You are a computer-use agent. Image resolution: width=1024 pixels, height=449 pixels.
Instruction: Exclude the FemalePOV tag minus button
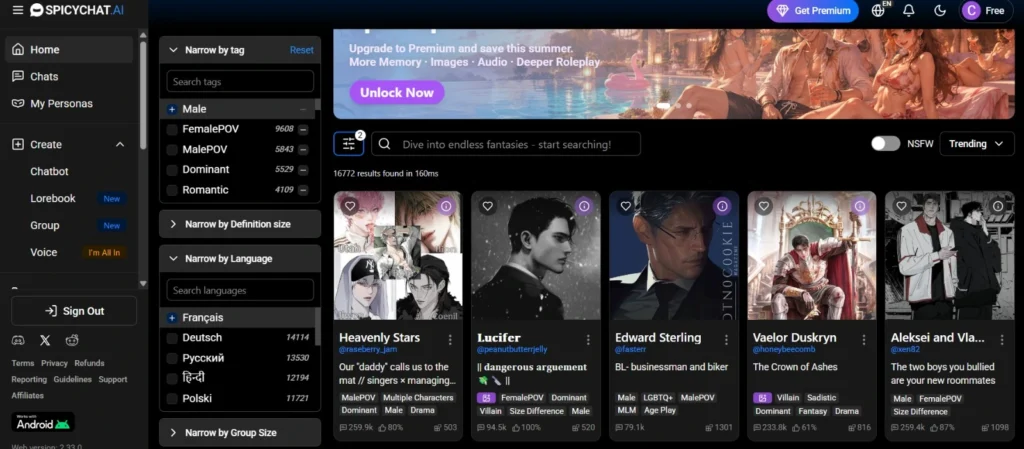(303, 129)
